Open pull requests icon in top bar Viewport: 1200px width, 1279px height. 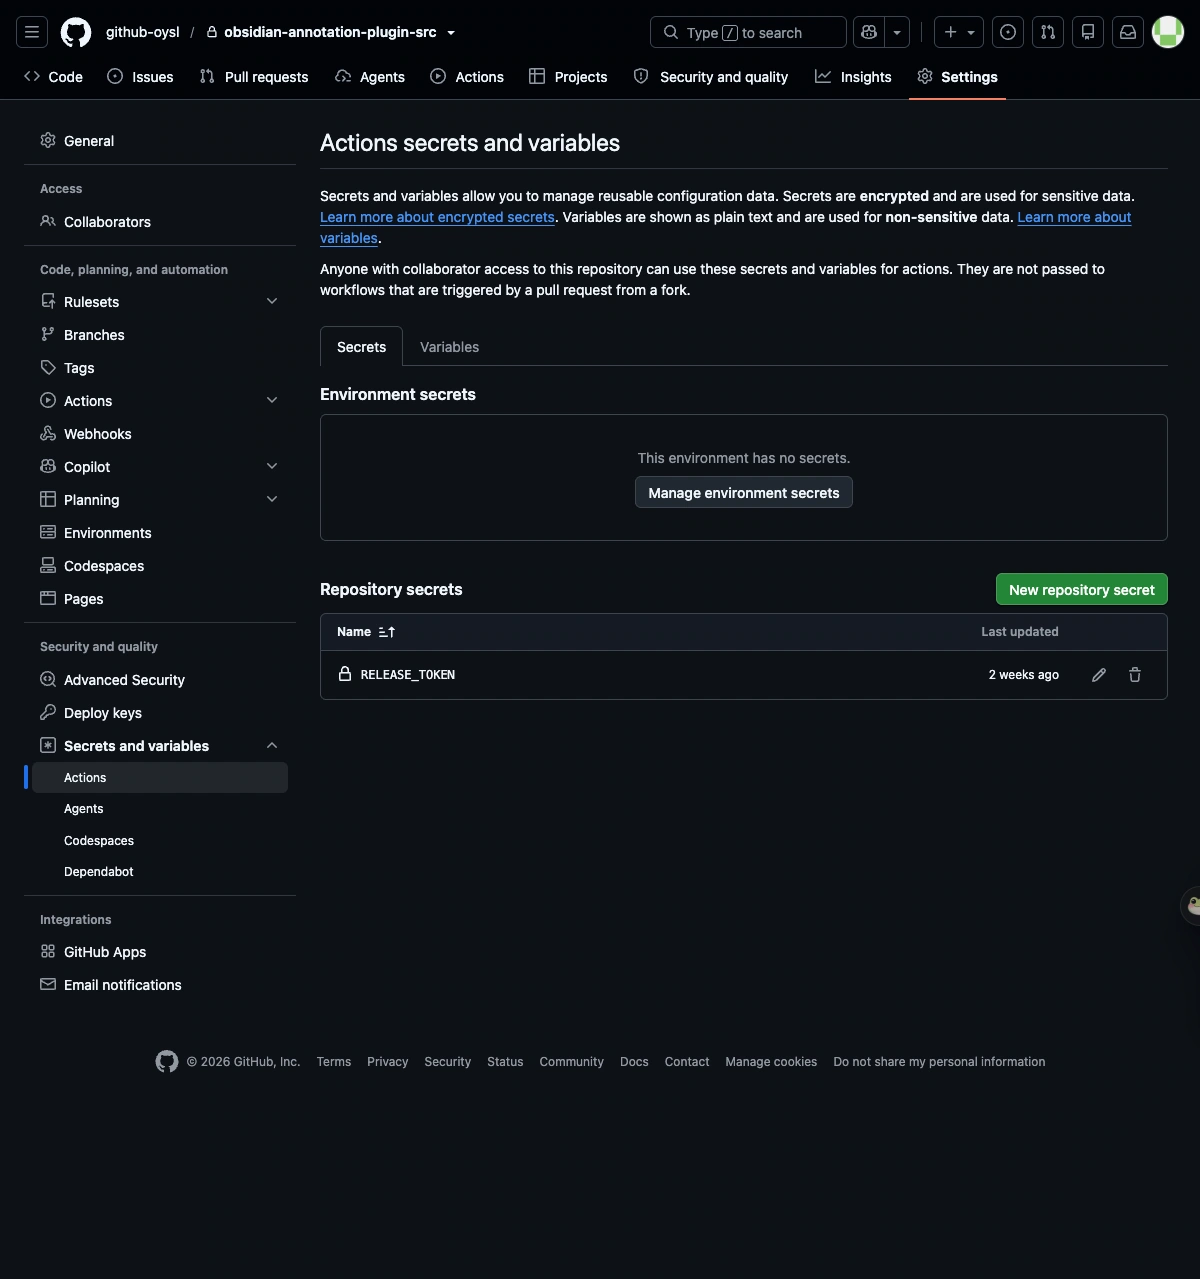1048,32
